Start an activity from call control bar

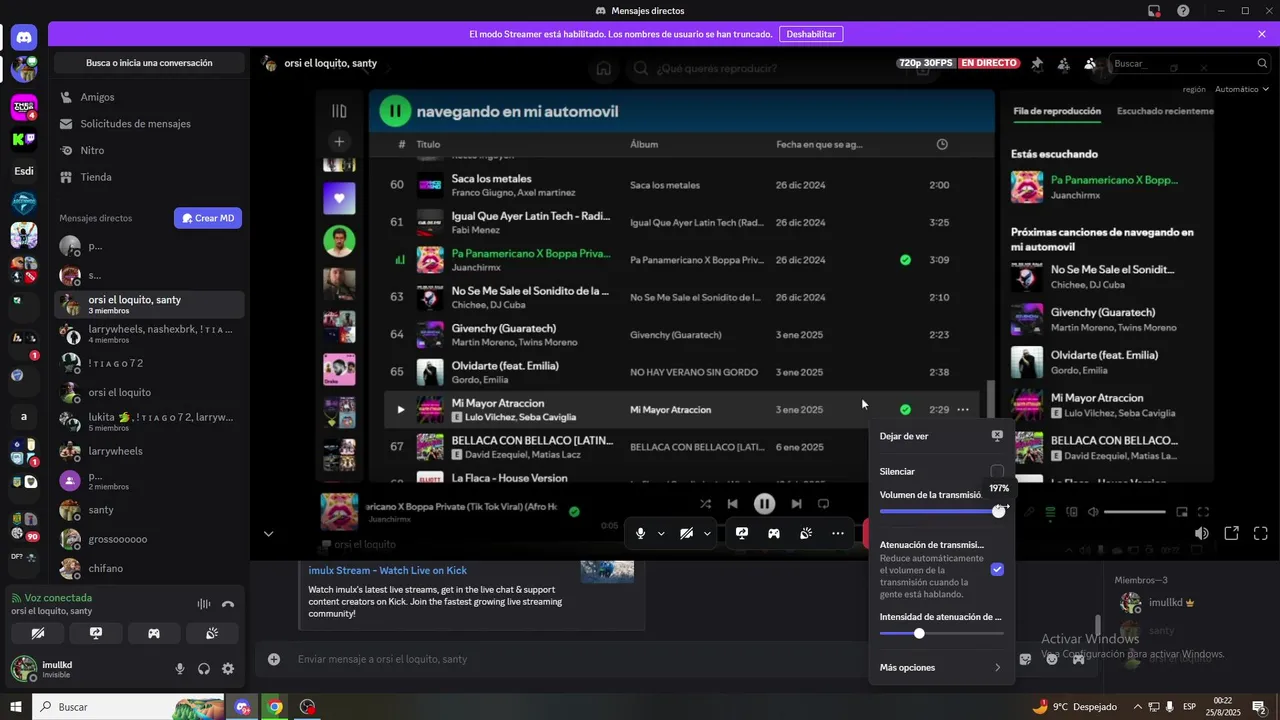click(774, 533)
